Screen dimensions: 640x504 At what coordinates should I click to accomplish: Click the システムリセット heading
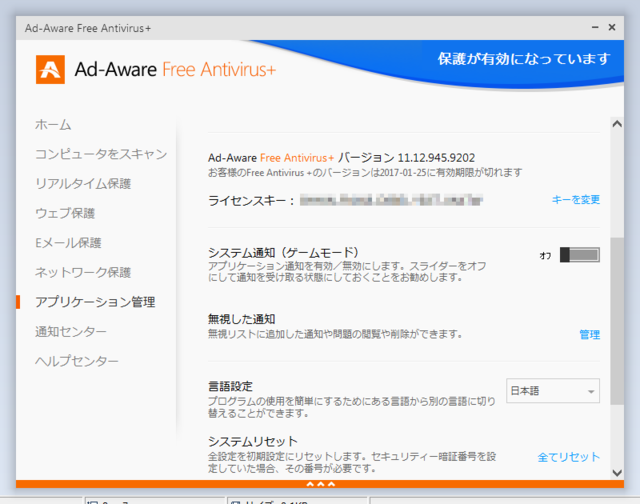[x=253, y=441]
